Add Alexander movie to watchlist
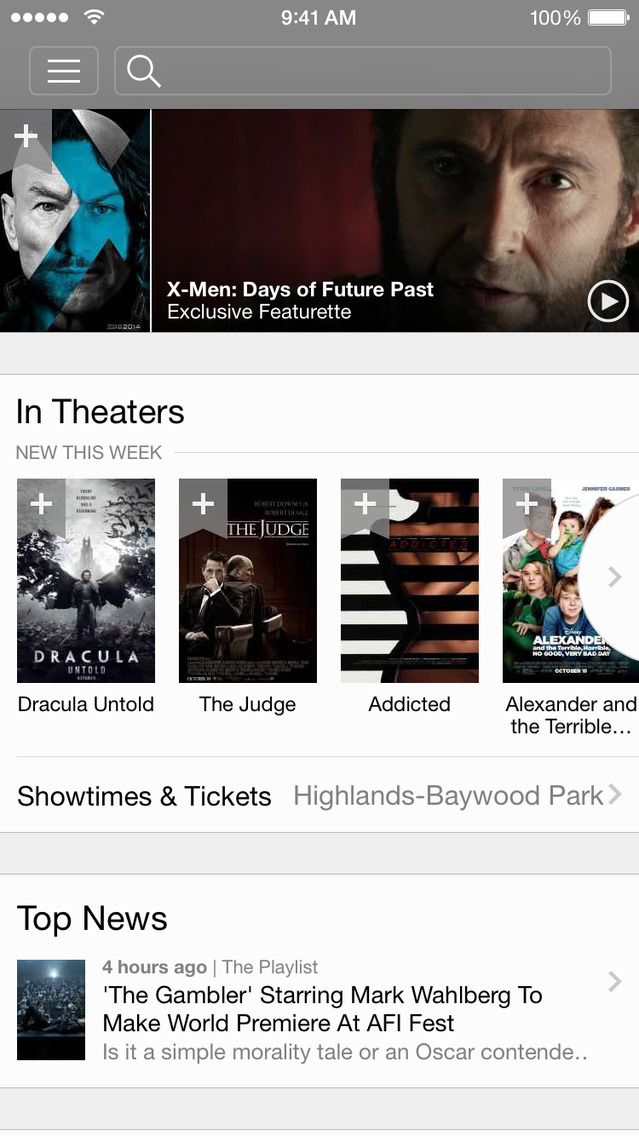The width and height of the screenshot is (639, 1136). (x=527, y=504)
